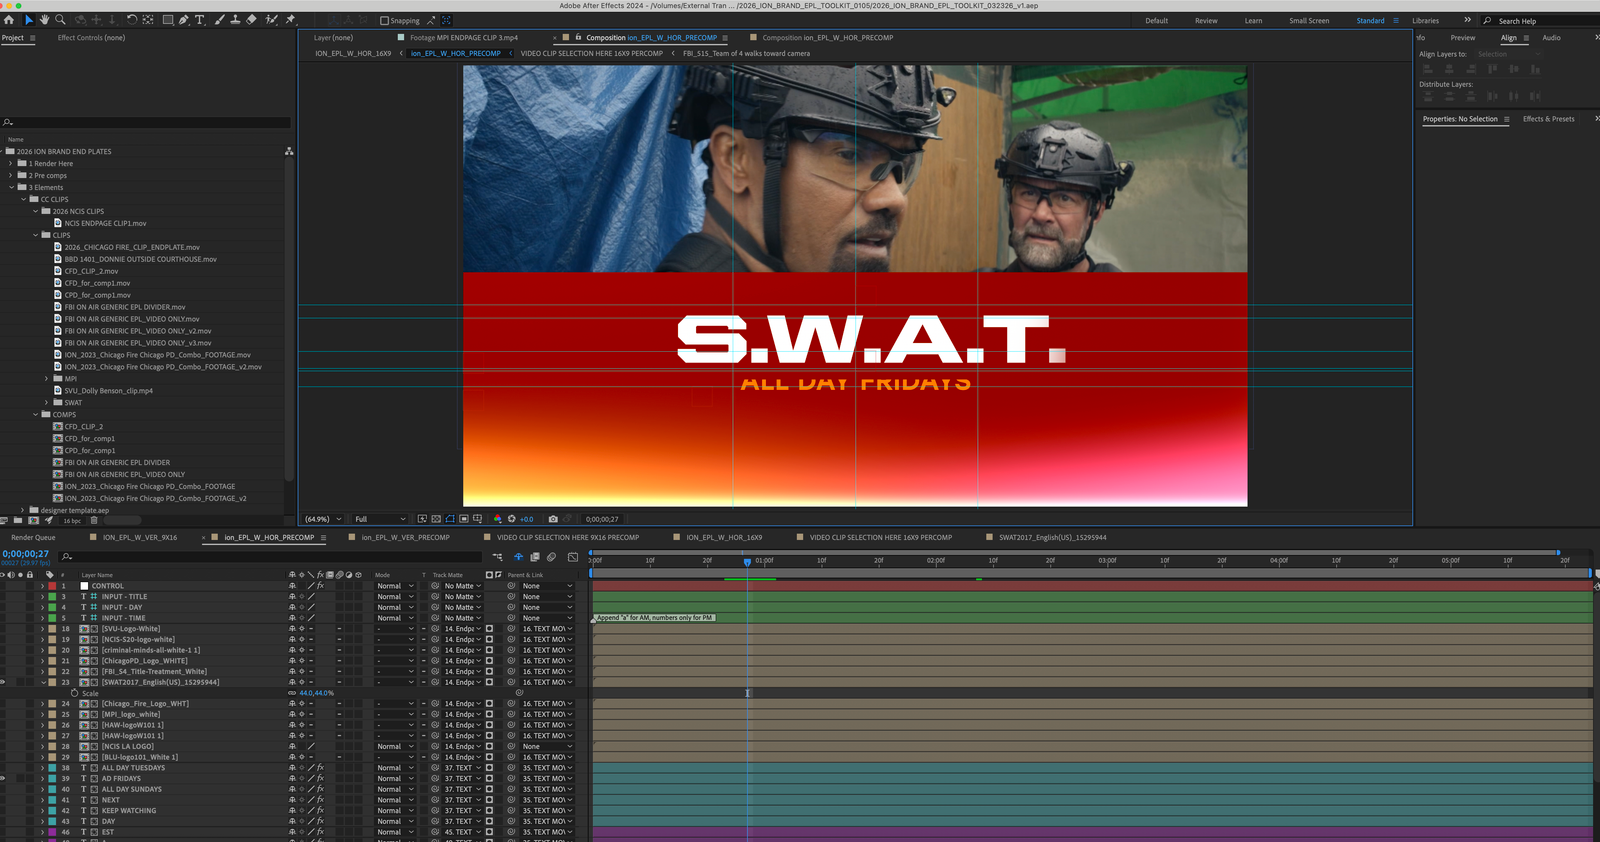Open blend Mode dropdown for CONTROL layer
This screenshot has height=842, width=1600.
coord(395,586)
